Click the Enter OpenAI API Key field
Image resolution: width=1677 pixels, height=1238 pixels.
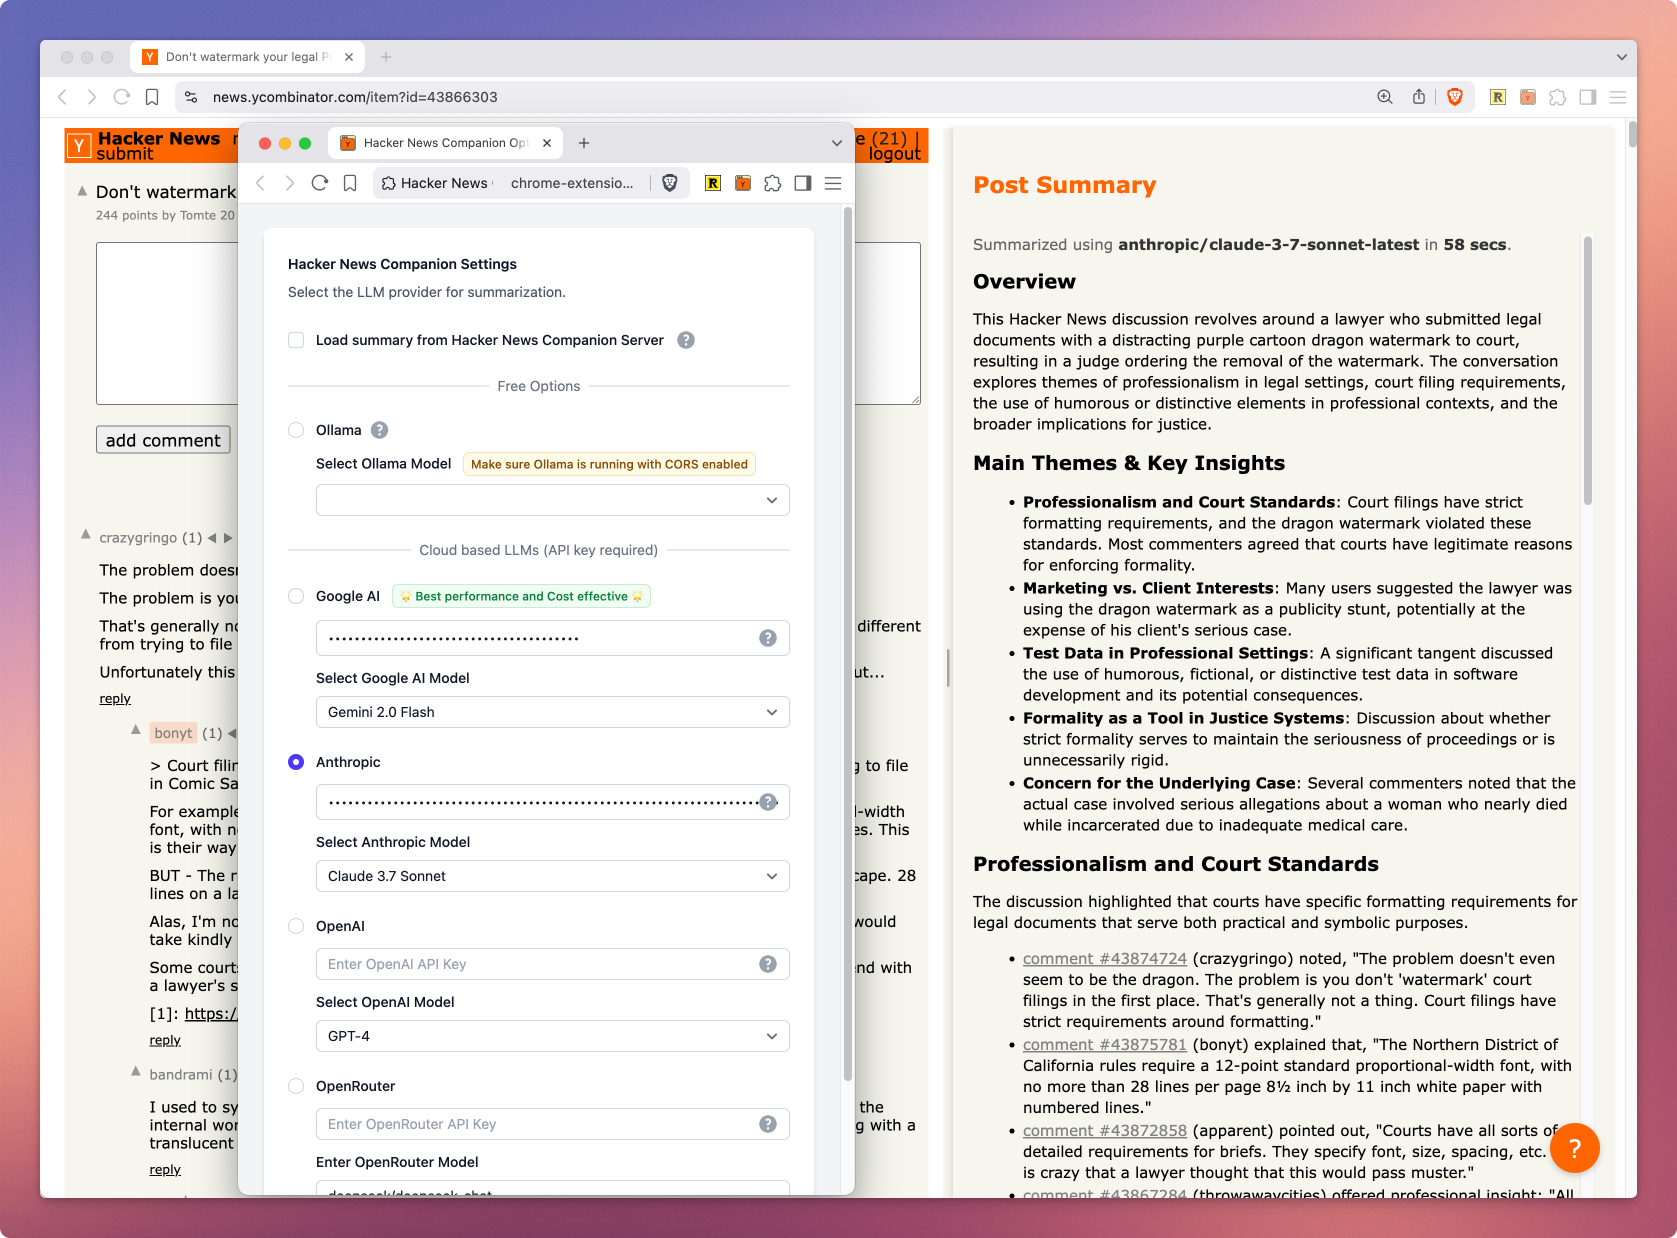[x=540, y=964]
